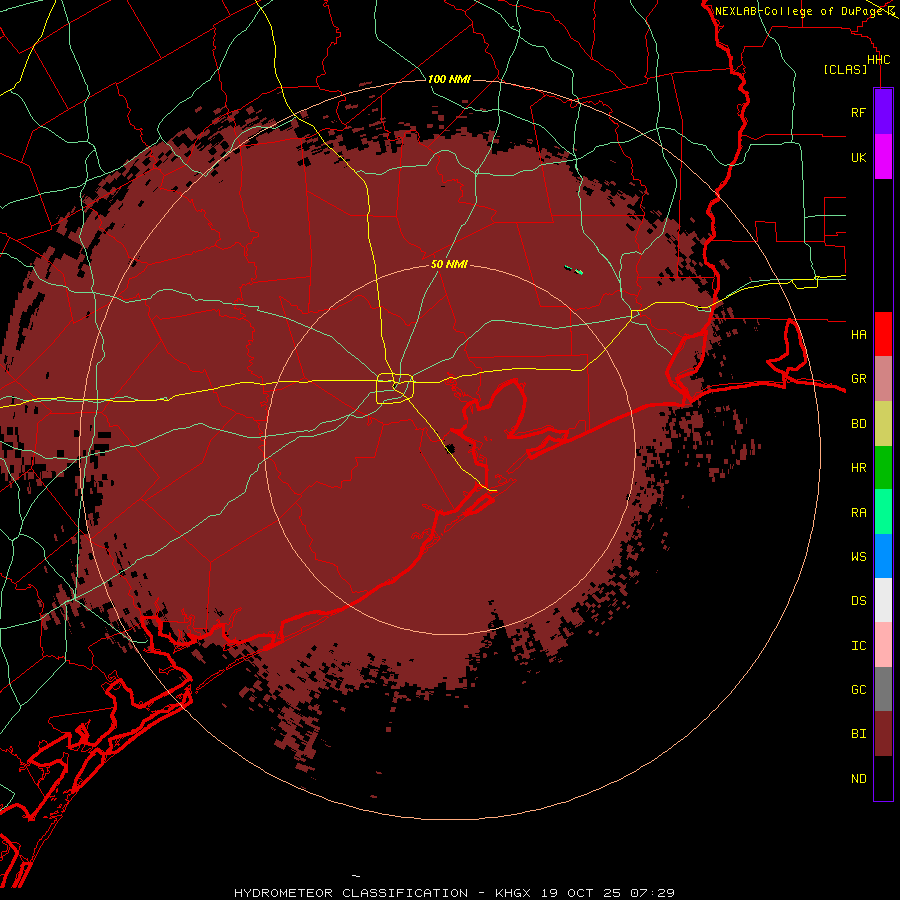Pick the dark green HR legend swatch
900x900 pixels.
click(x=883, y=467)
